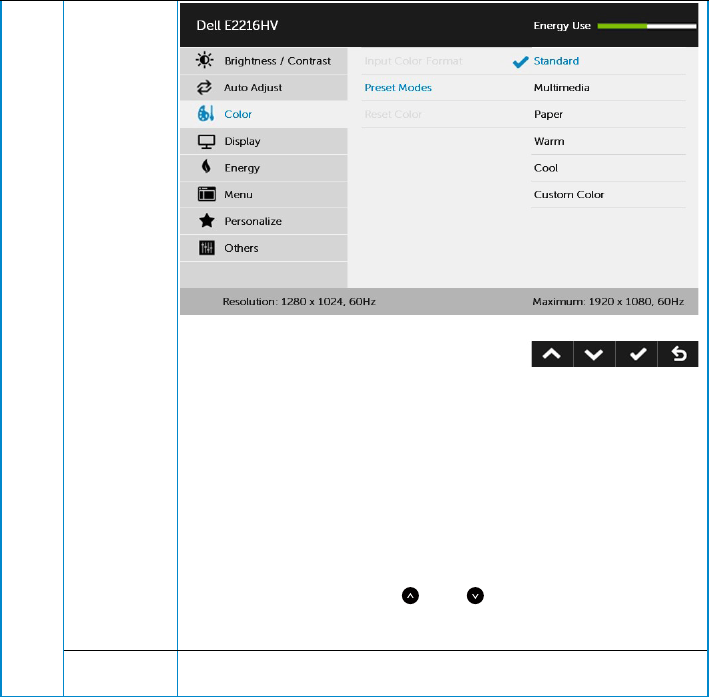Click the Energy Use level bar
709x697 pixels.
tap(647, 26)
